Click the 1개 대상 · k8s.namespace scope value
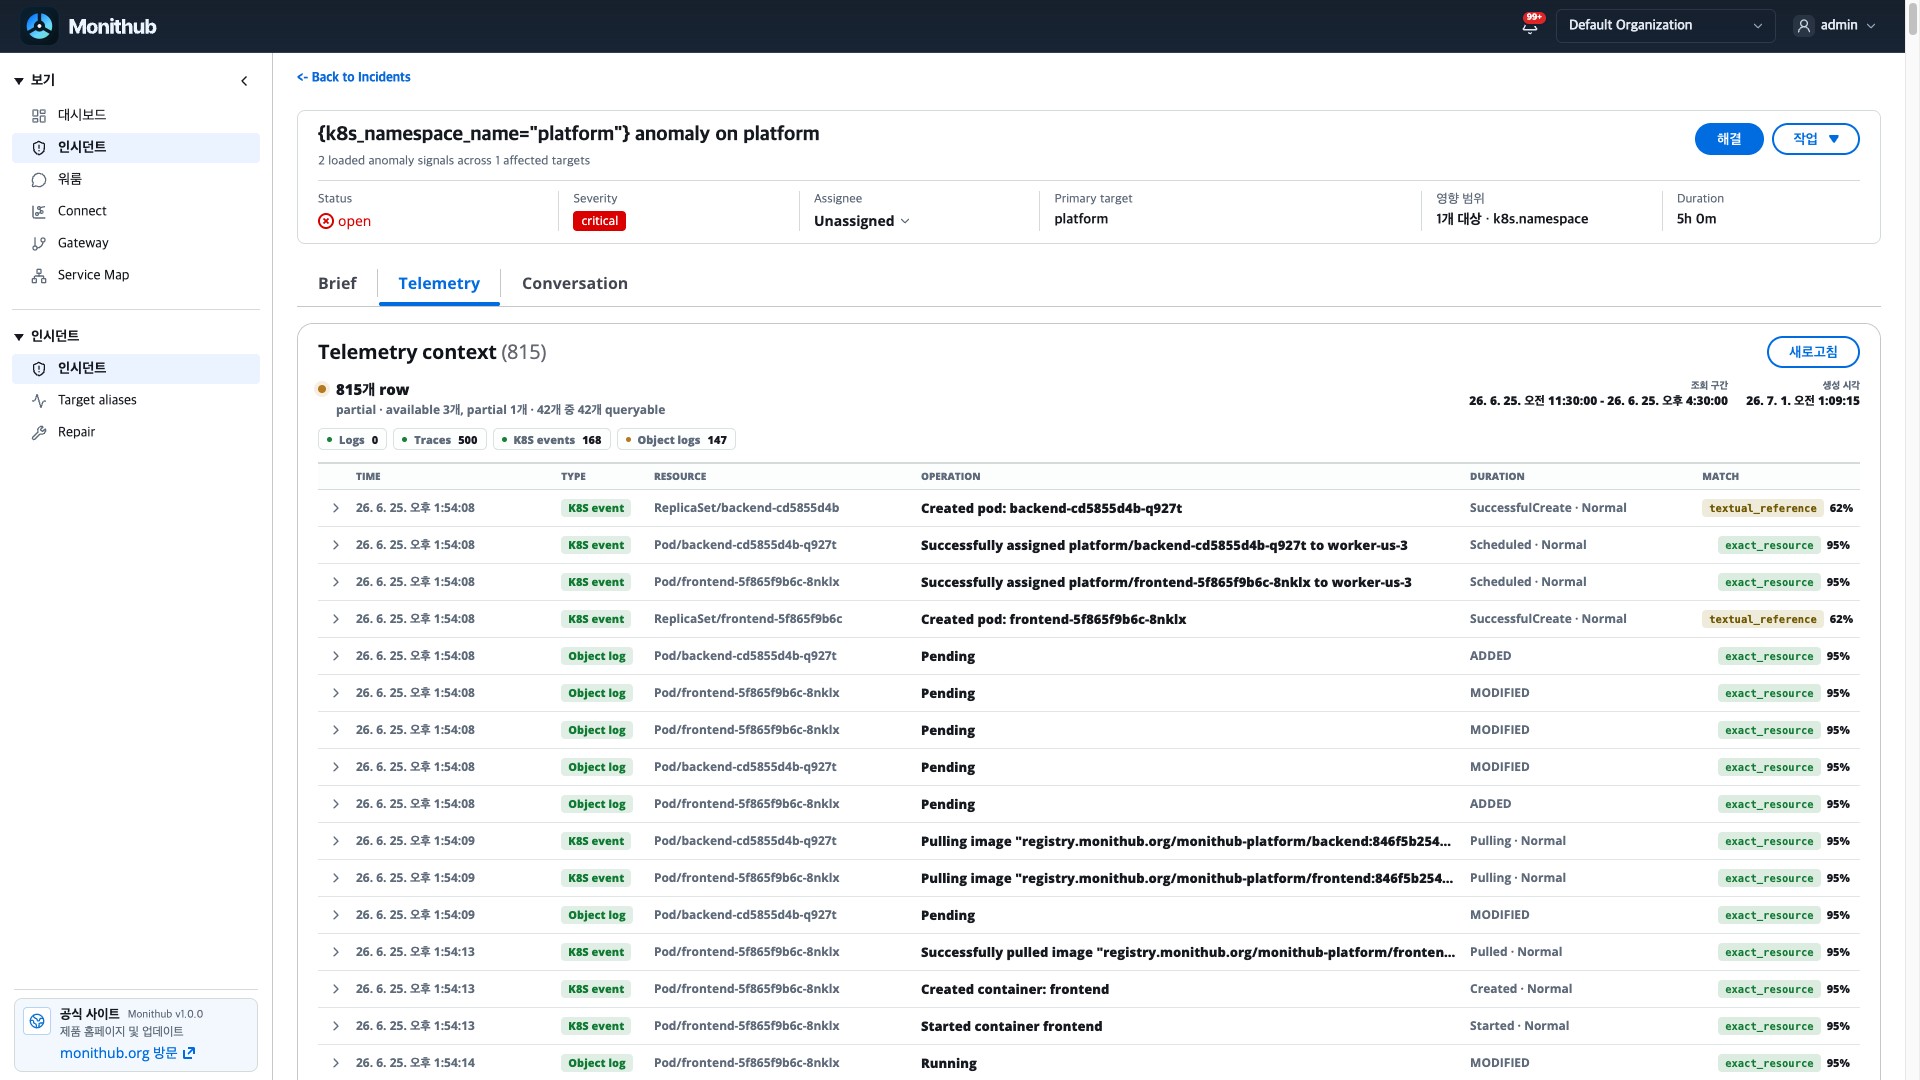 (1512, 219)
